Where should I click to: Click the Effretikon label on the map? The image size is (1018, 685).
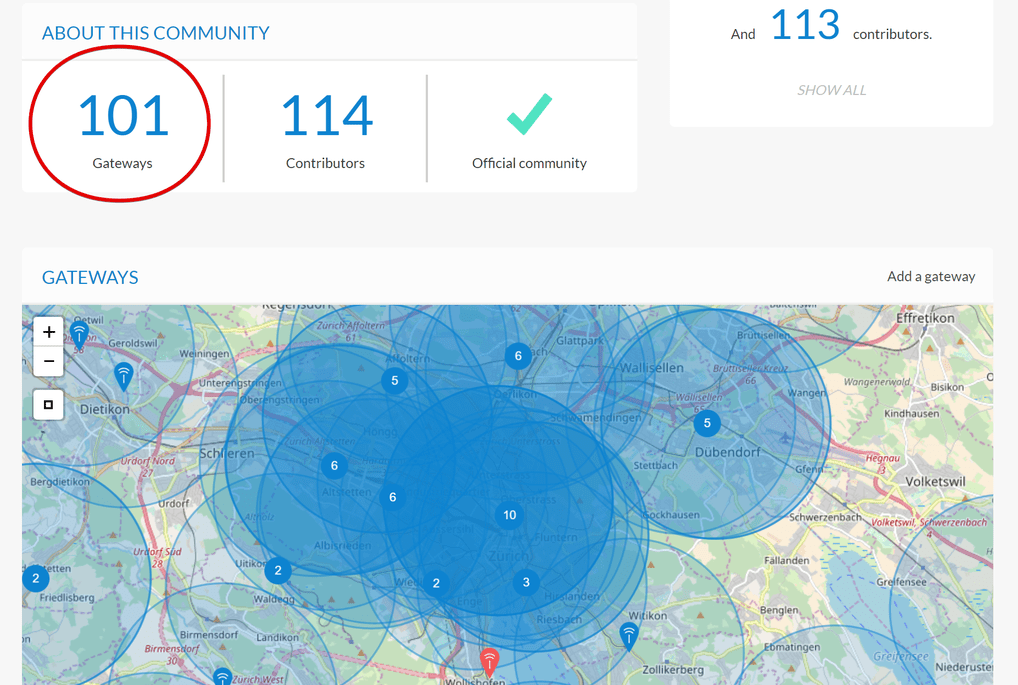[925, 318]
